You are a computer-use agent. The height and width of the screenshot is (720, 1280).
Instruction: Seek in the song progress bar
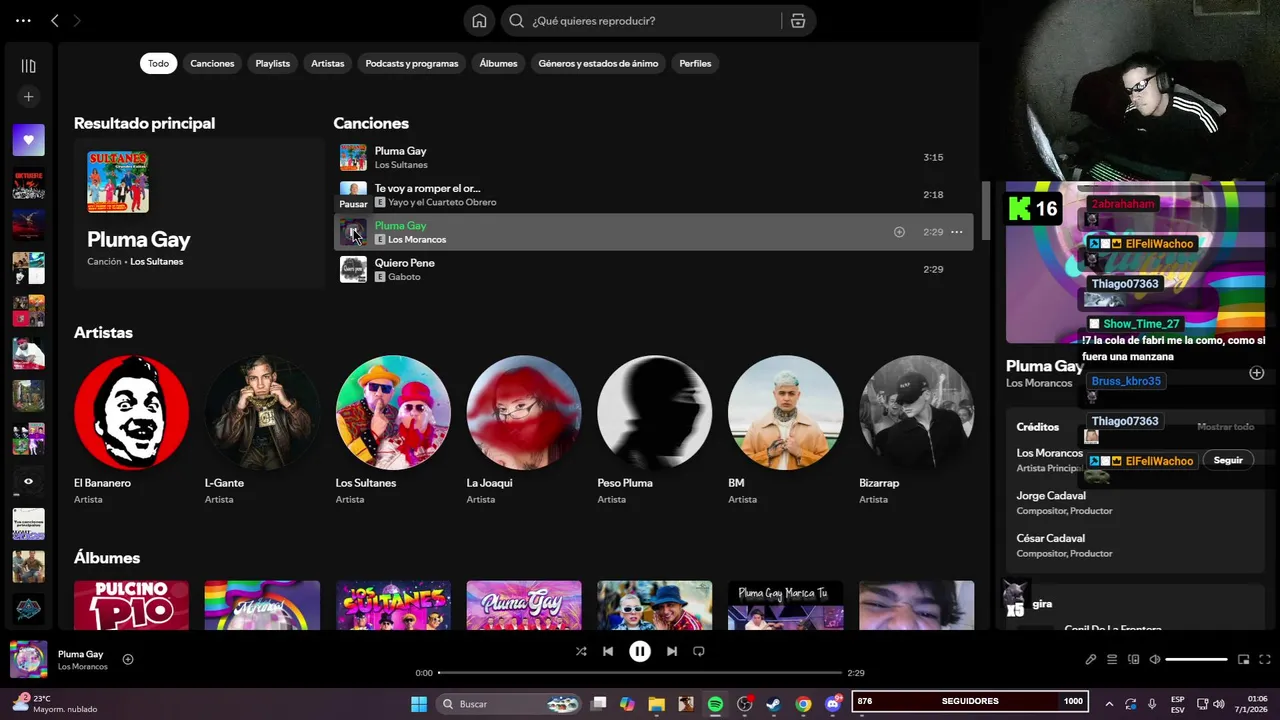point(640,673)
